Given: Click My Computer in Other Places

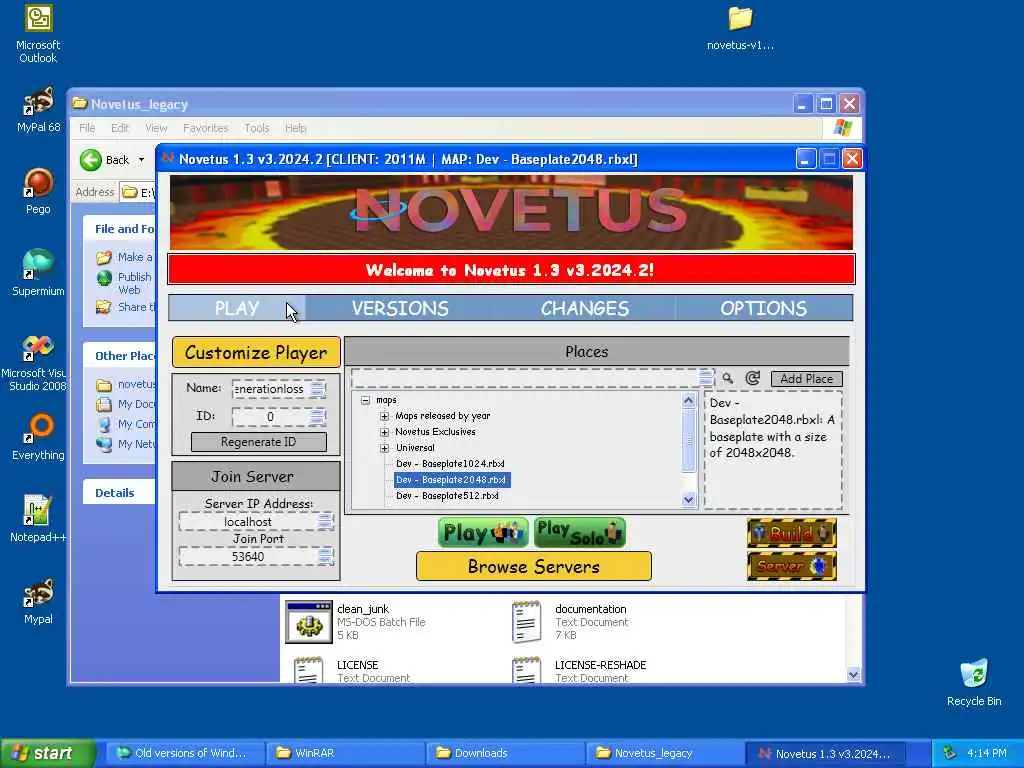Looking at the screenshot, I should [104, 424].
